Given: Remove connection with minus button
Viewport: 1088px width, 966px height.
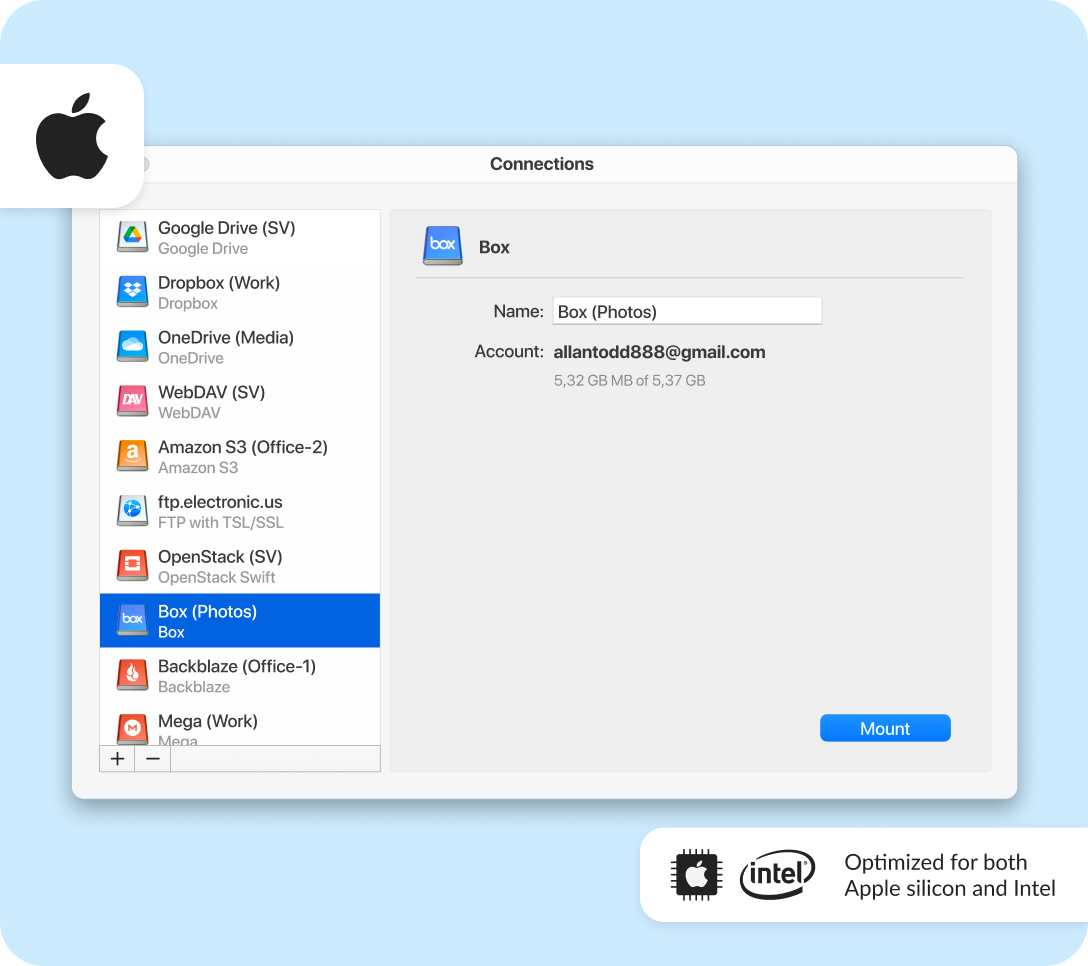Looking at the screenshot, I should [x=153, y=759].
